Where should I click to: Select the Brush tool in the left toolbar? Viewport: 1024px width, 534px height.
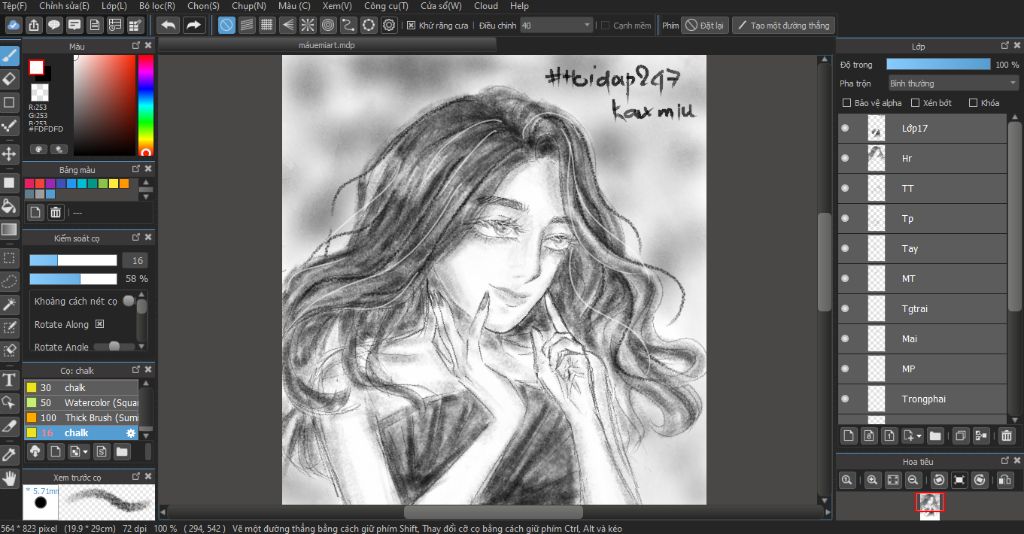9,57
